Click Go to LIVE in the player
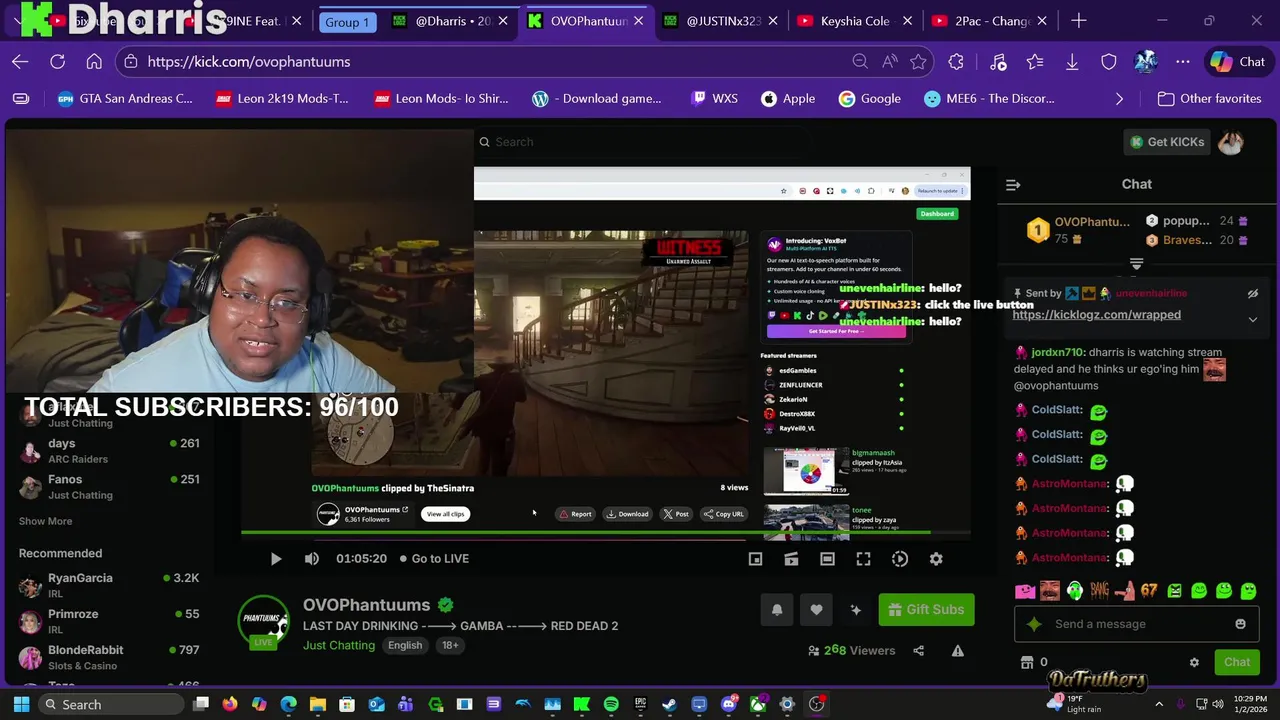Image resolution: width=1280 pixels, height=720 pixels. pos(434,559)
